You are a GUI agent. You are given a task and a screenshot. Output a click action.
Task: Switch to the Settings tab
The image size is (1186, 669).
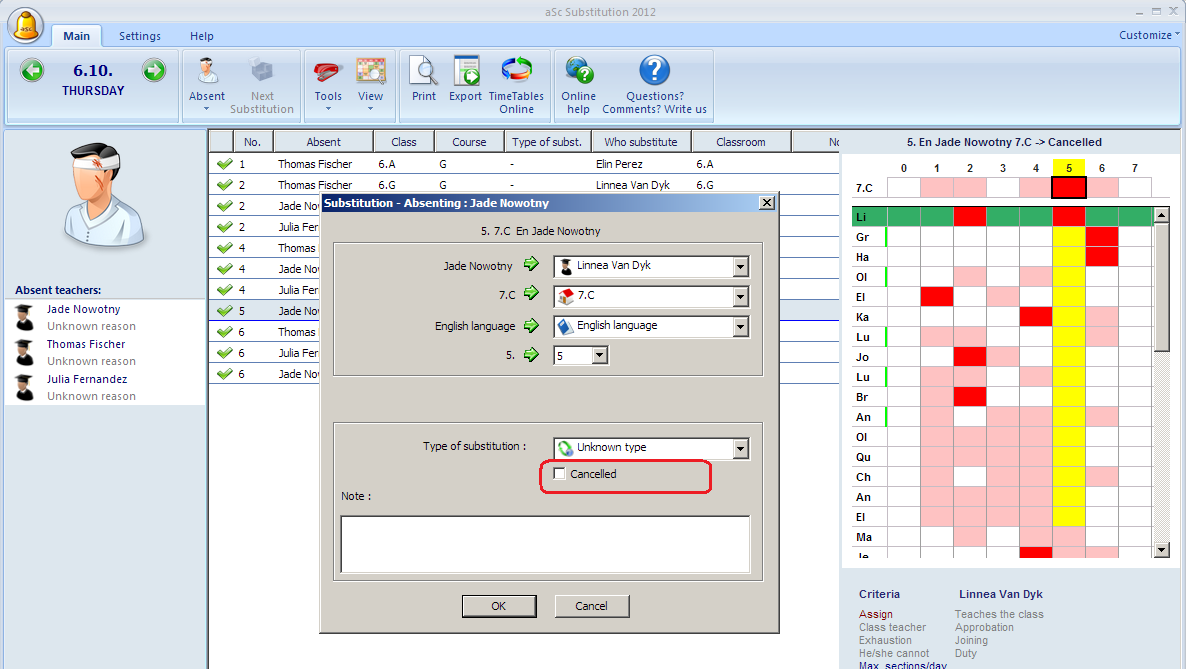pos(140,36)
